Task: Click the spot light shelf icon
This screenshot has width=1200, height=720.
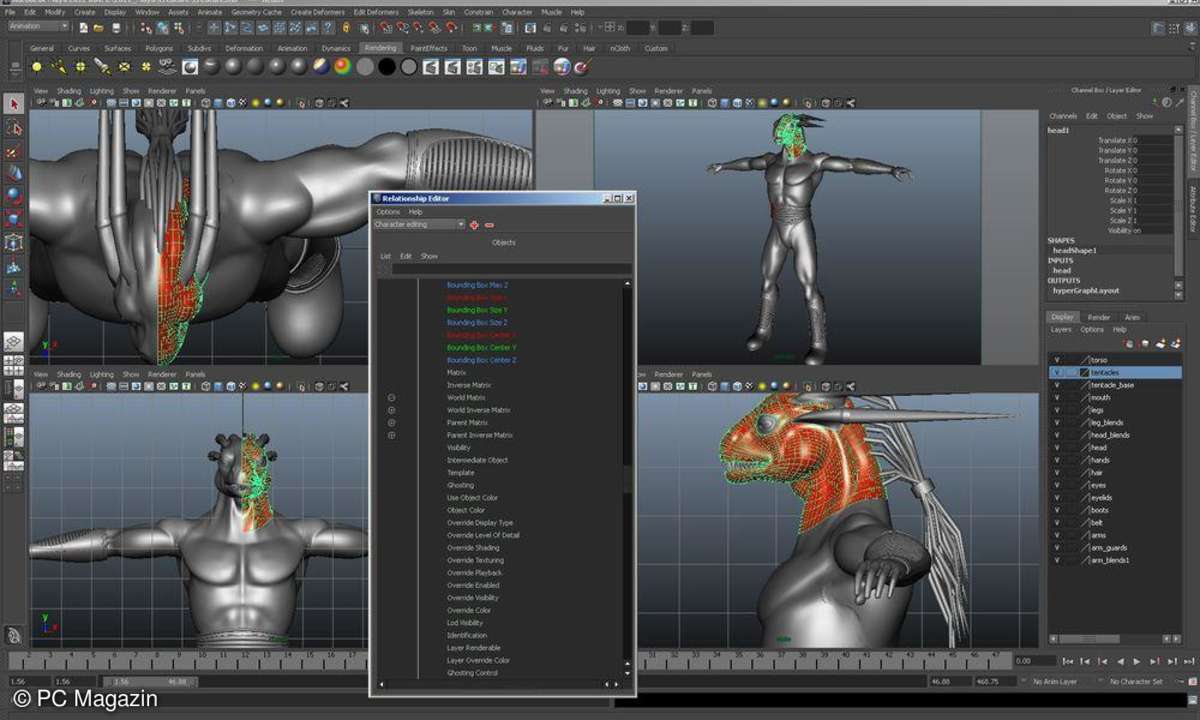Action: [x=102, y=67]
